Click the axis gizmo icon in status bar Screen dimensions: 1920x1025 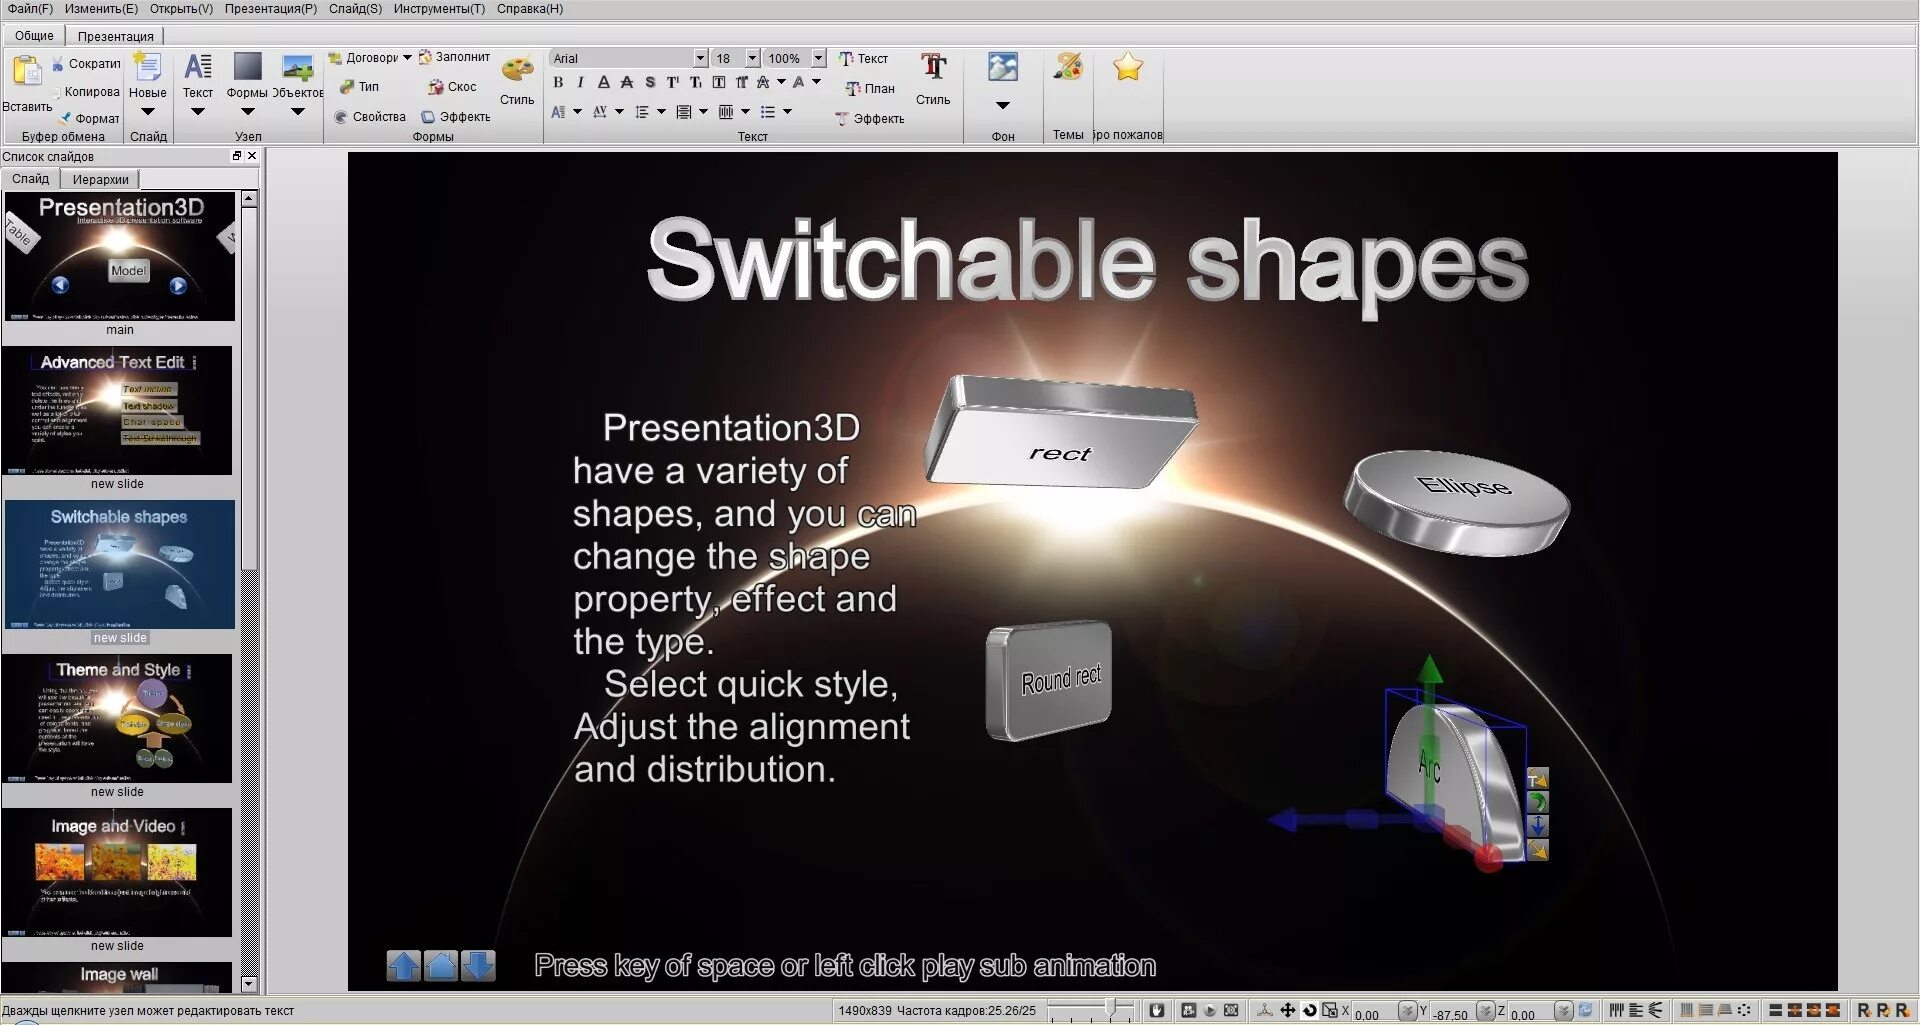pyautogui.click(x=1265, y=1011)
